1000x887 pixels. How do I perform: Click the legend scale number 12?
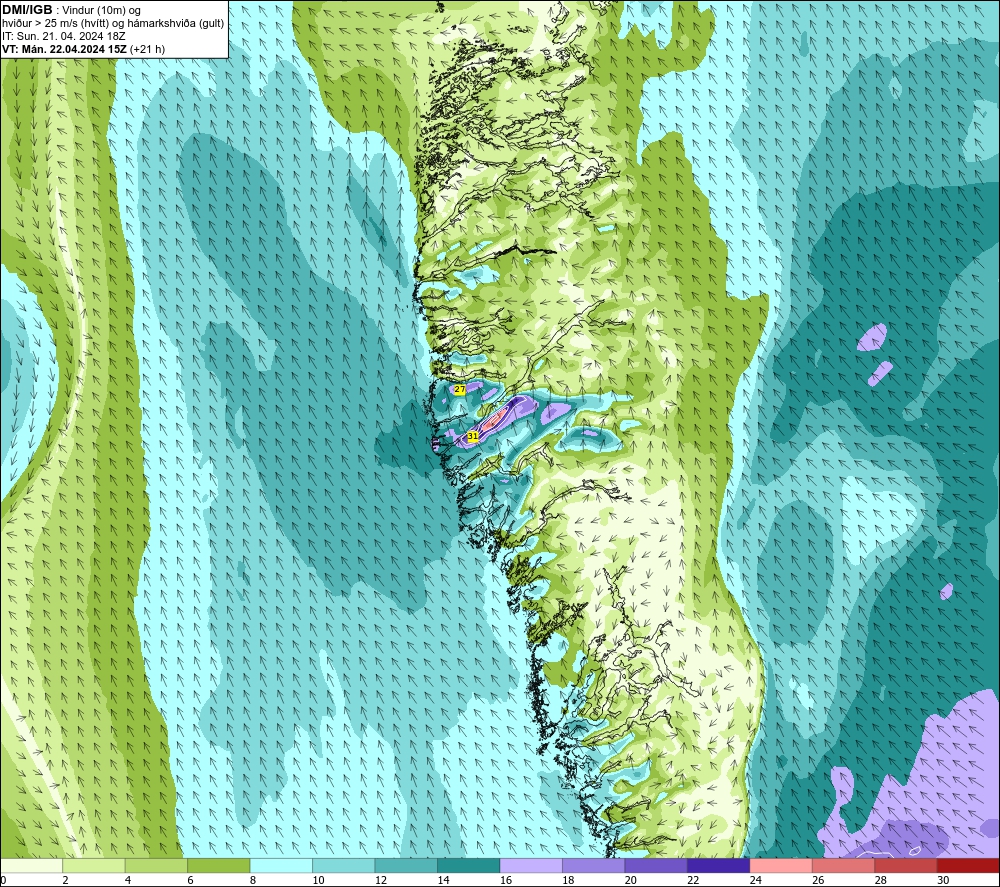click(x=381, y=880)
